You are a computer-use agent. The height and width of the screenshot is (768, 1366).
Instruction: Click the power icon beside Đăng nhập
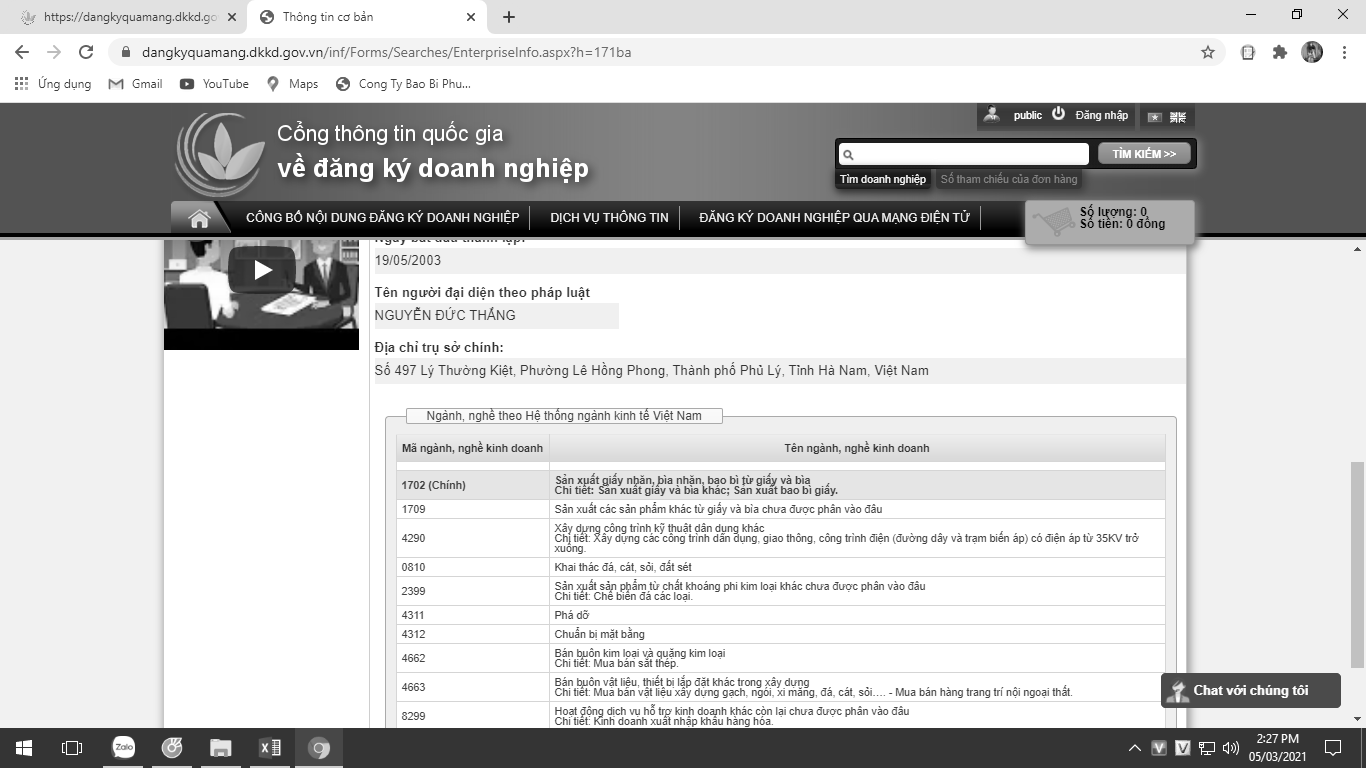(x=1058, y=114)
